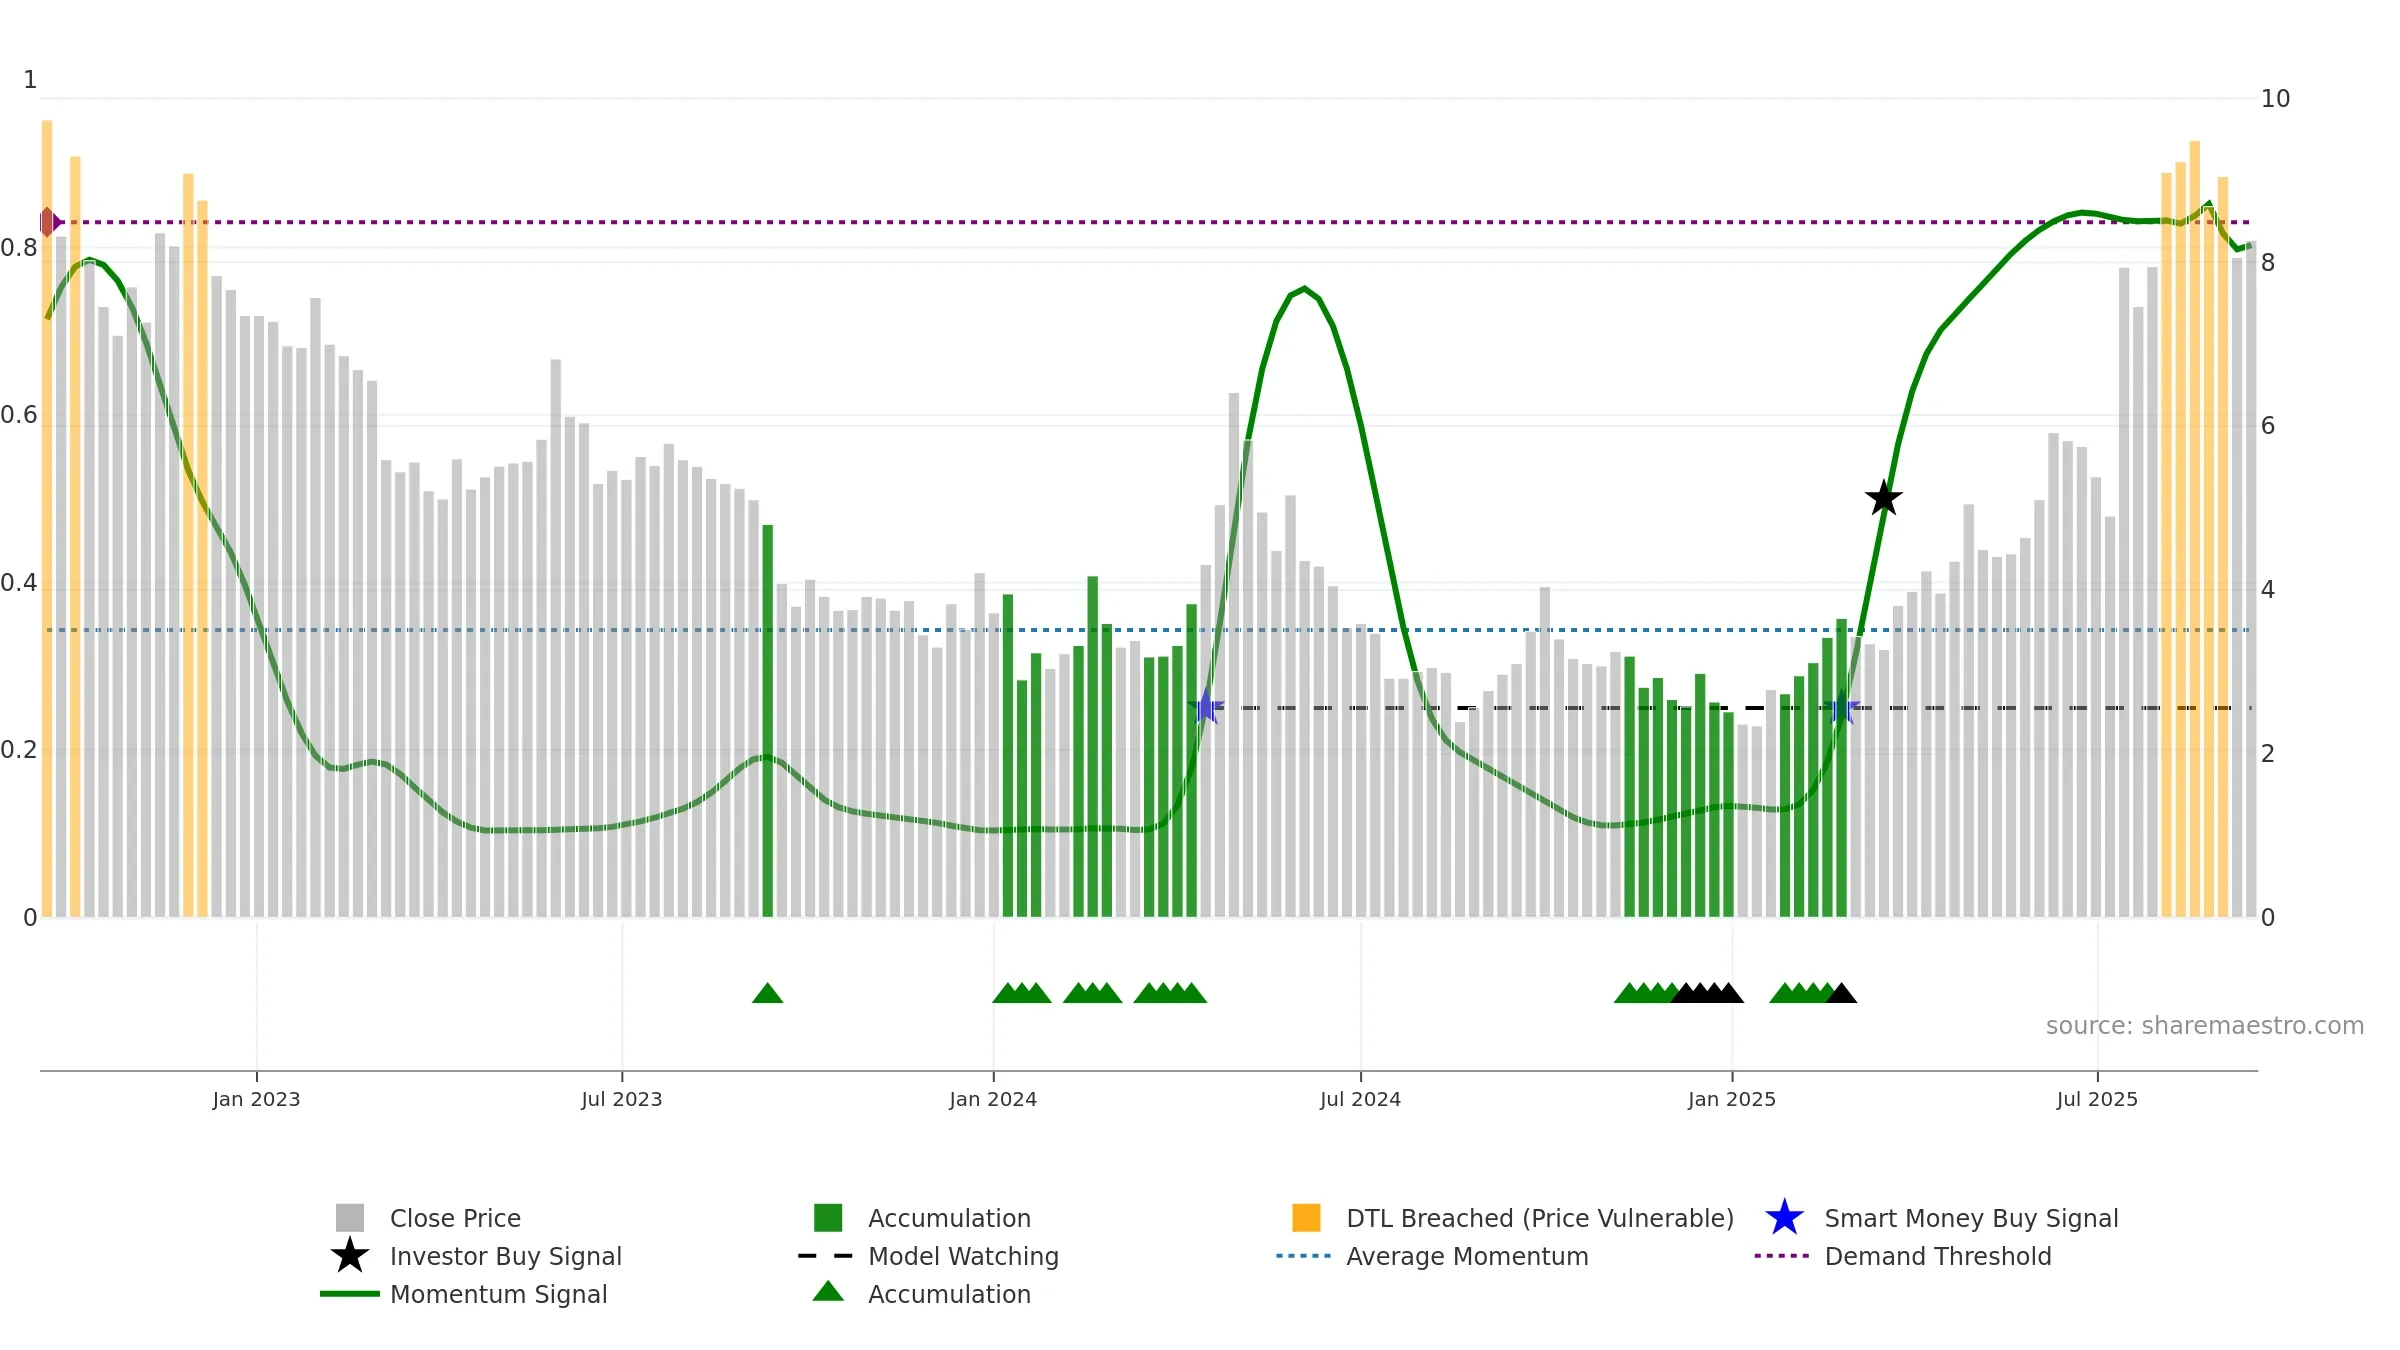This screenshot has height=1350, width=2400.
Task: Click the blue star marker near April 2024
Action: 1206,707
